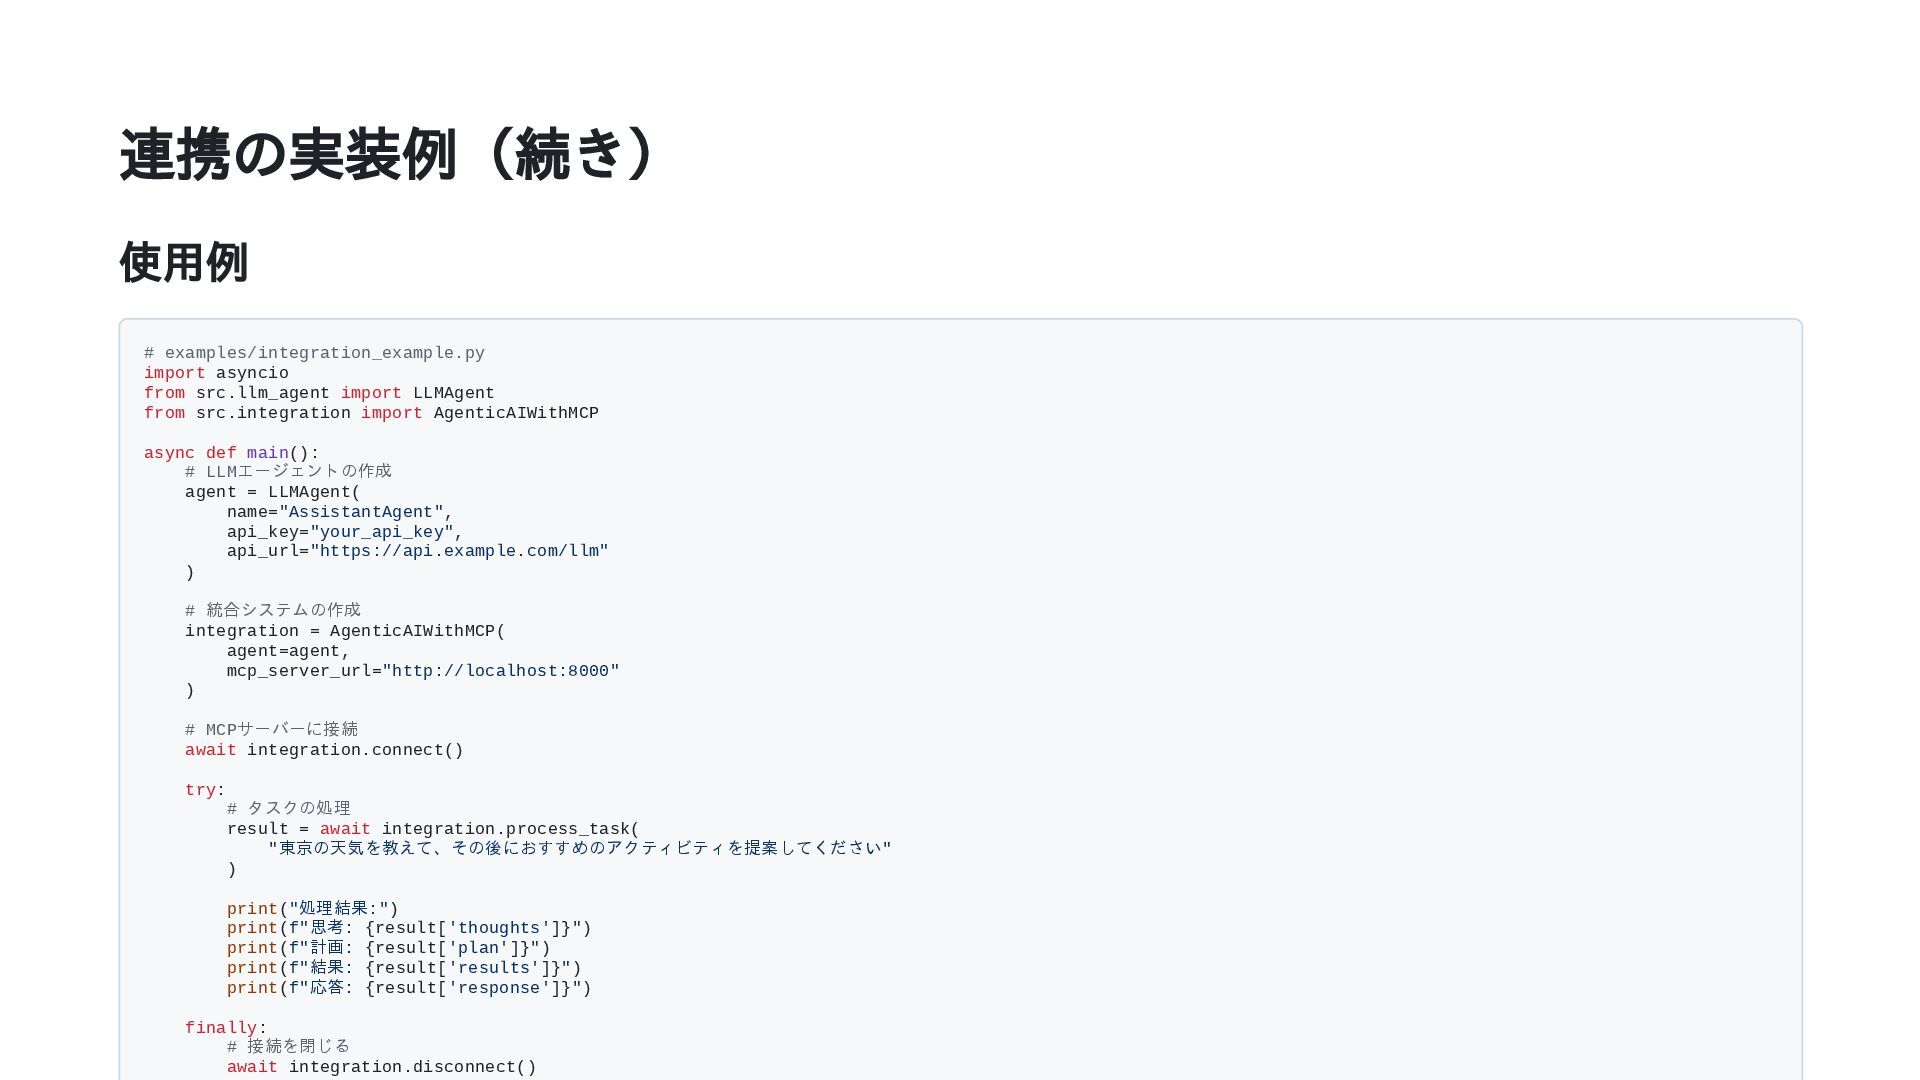Click the http://localhost:8000 URL string
The image size is (1920, 1080).
501,671
